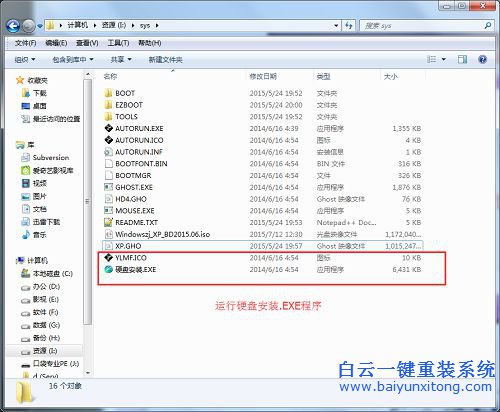Click the forward navigation arrow button
The height and width of the screenshot is (412, 500).
tap(29, 26)
